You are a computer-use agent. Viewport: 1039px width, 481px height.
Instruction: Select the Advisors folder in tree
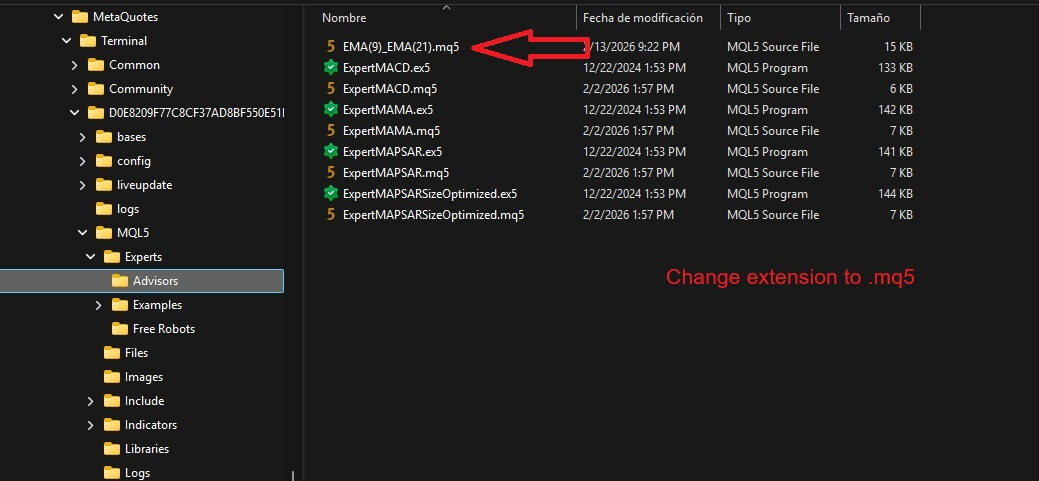(x=155, y=281)
